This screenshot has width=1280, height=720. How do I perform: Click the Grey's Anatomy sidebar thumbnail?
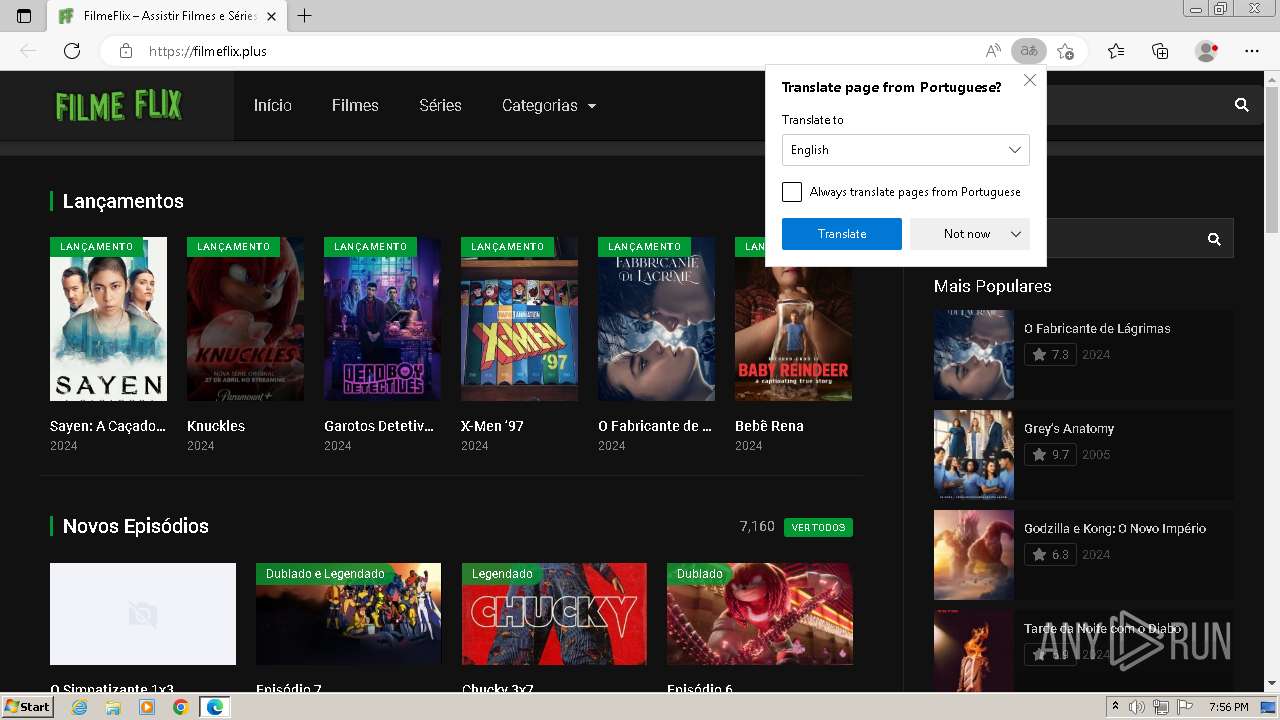tap(974, 455)
